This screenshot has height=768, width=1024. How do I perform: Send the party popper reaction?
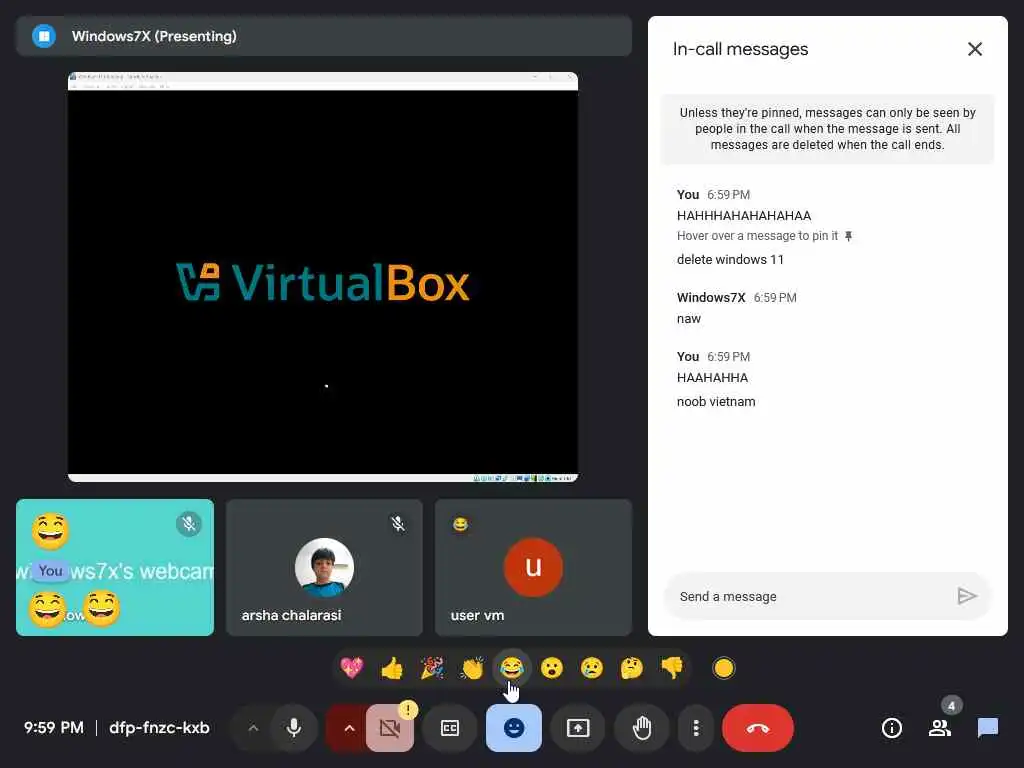coord(432,668)
